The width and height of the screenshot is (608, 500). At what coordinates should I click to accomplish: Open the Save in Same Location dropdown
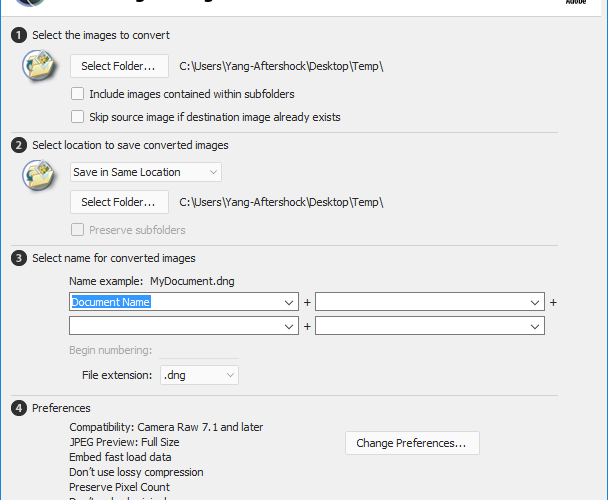tap(146, 172)
